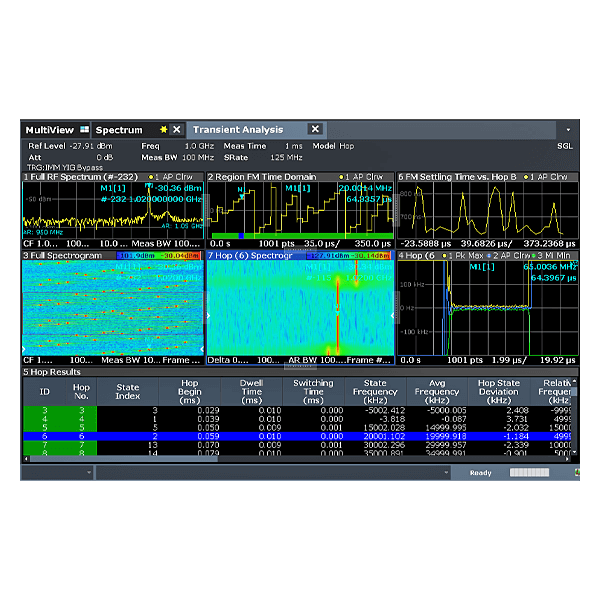Click the Avg Frequency (kHz) column header
600x600 pixels.
(x=437, y=391)
